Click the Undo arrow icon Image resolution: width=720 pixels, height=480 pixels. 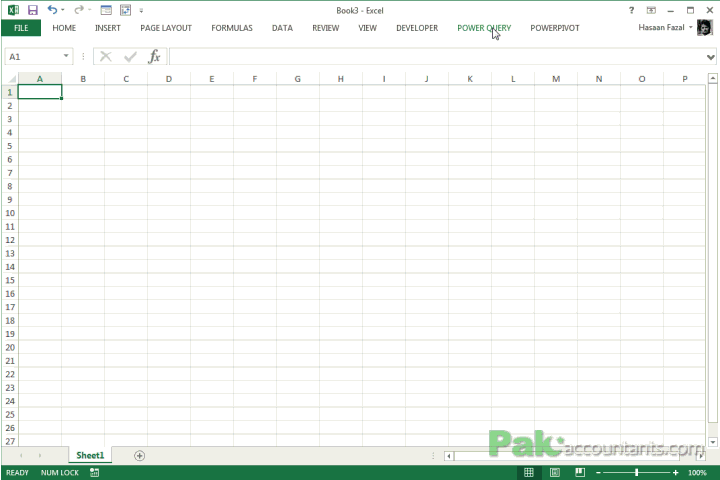click(x=52, y=10)
